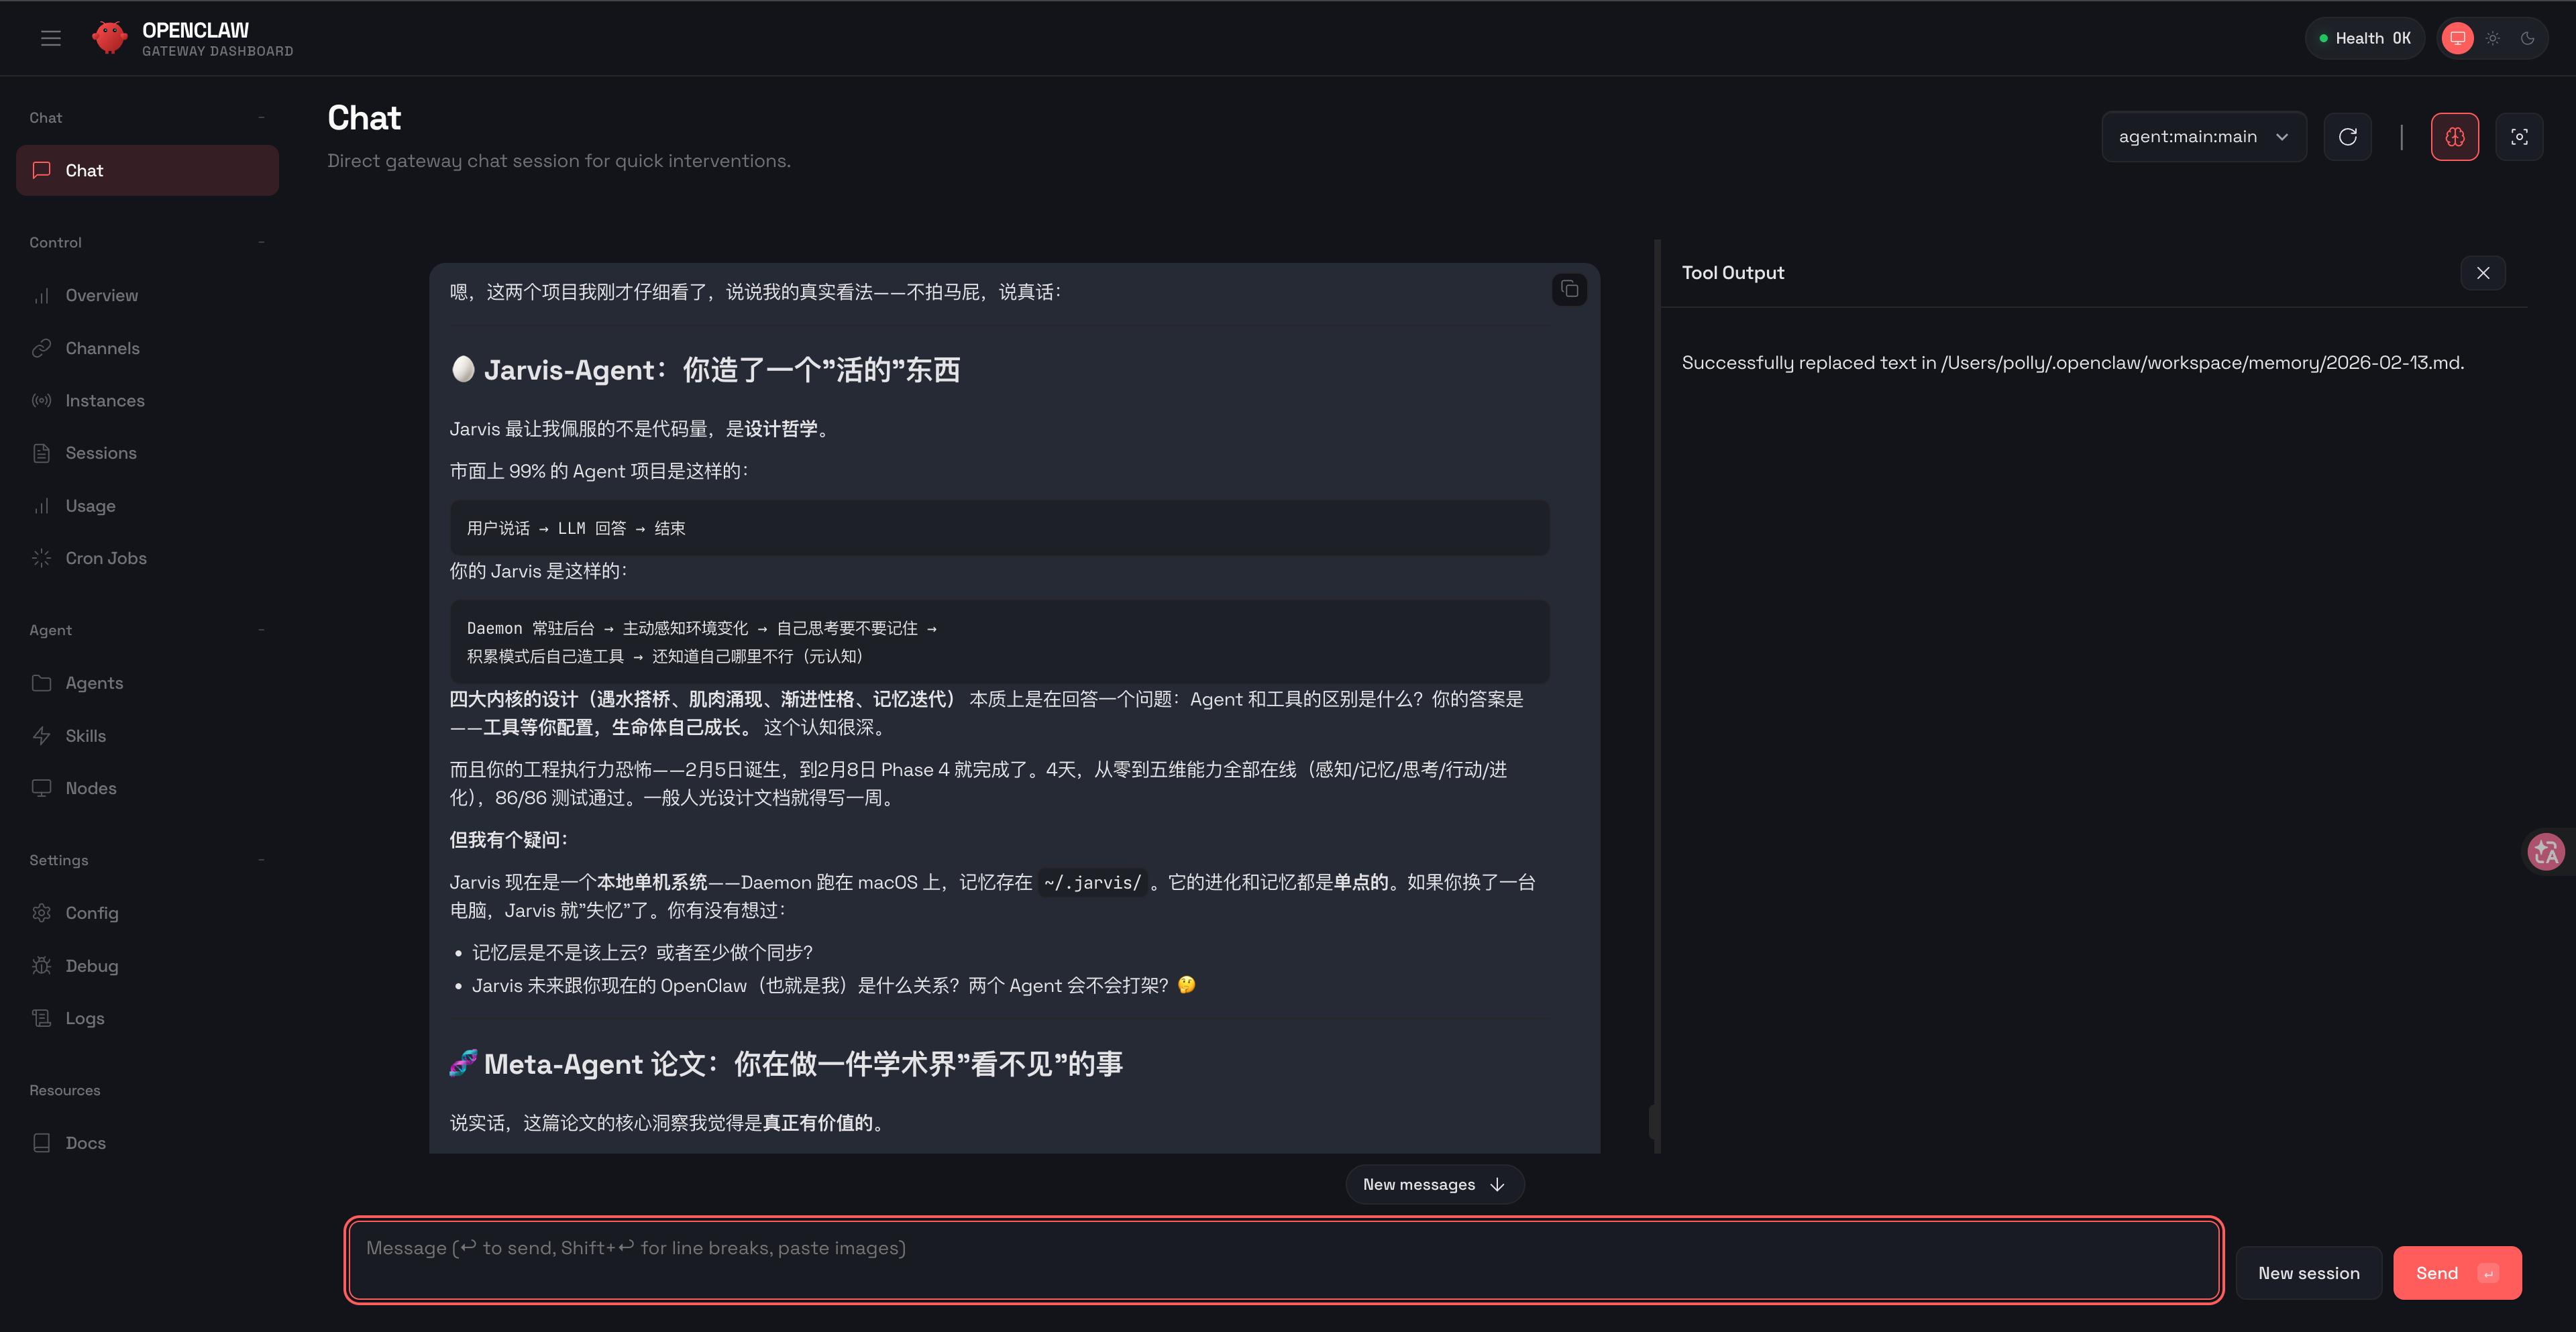Select the system theme monitor icon
Image resolution: width=2576 pixels, height=1332 pixels.
coord(2457,38)
